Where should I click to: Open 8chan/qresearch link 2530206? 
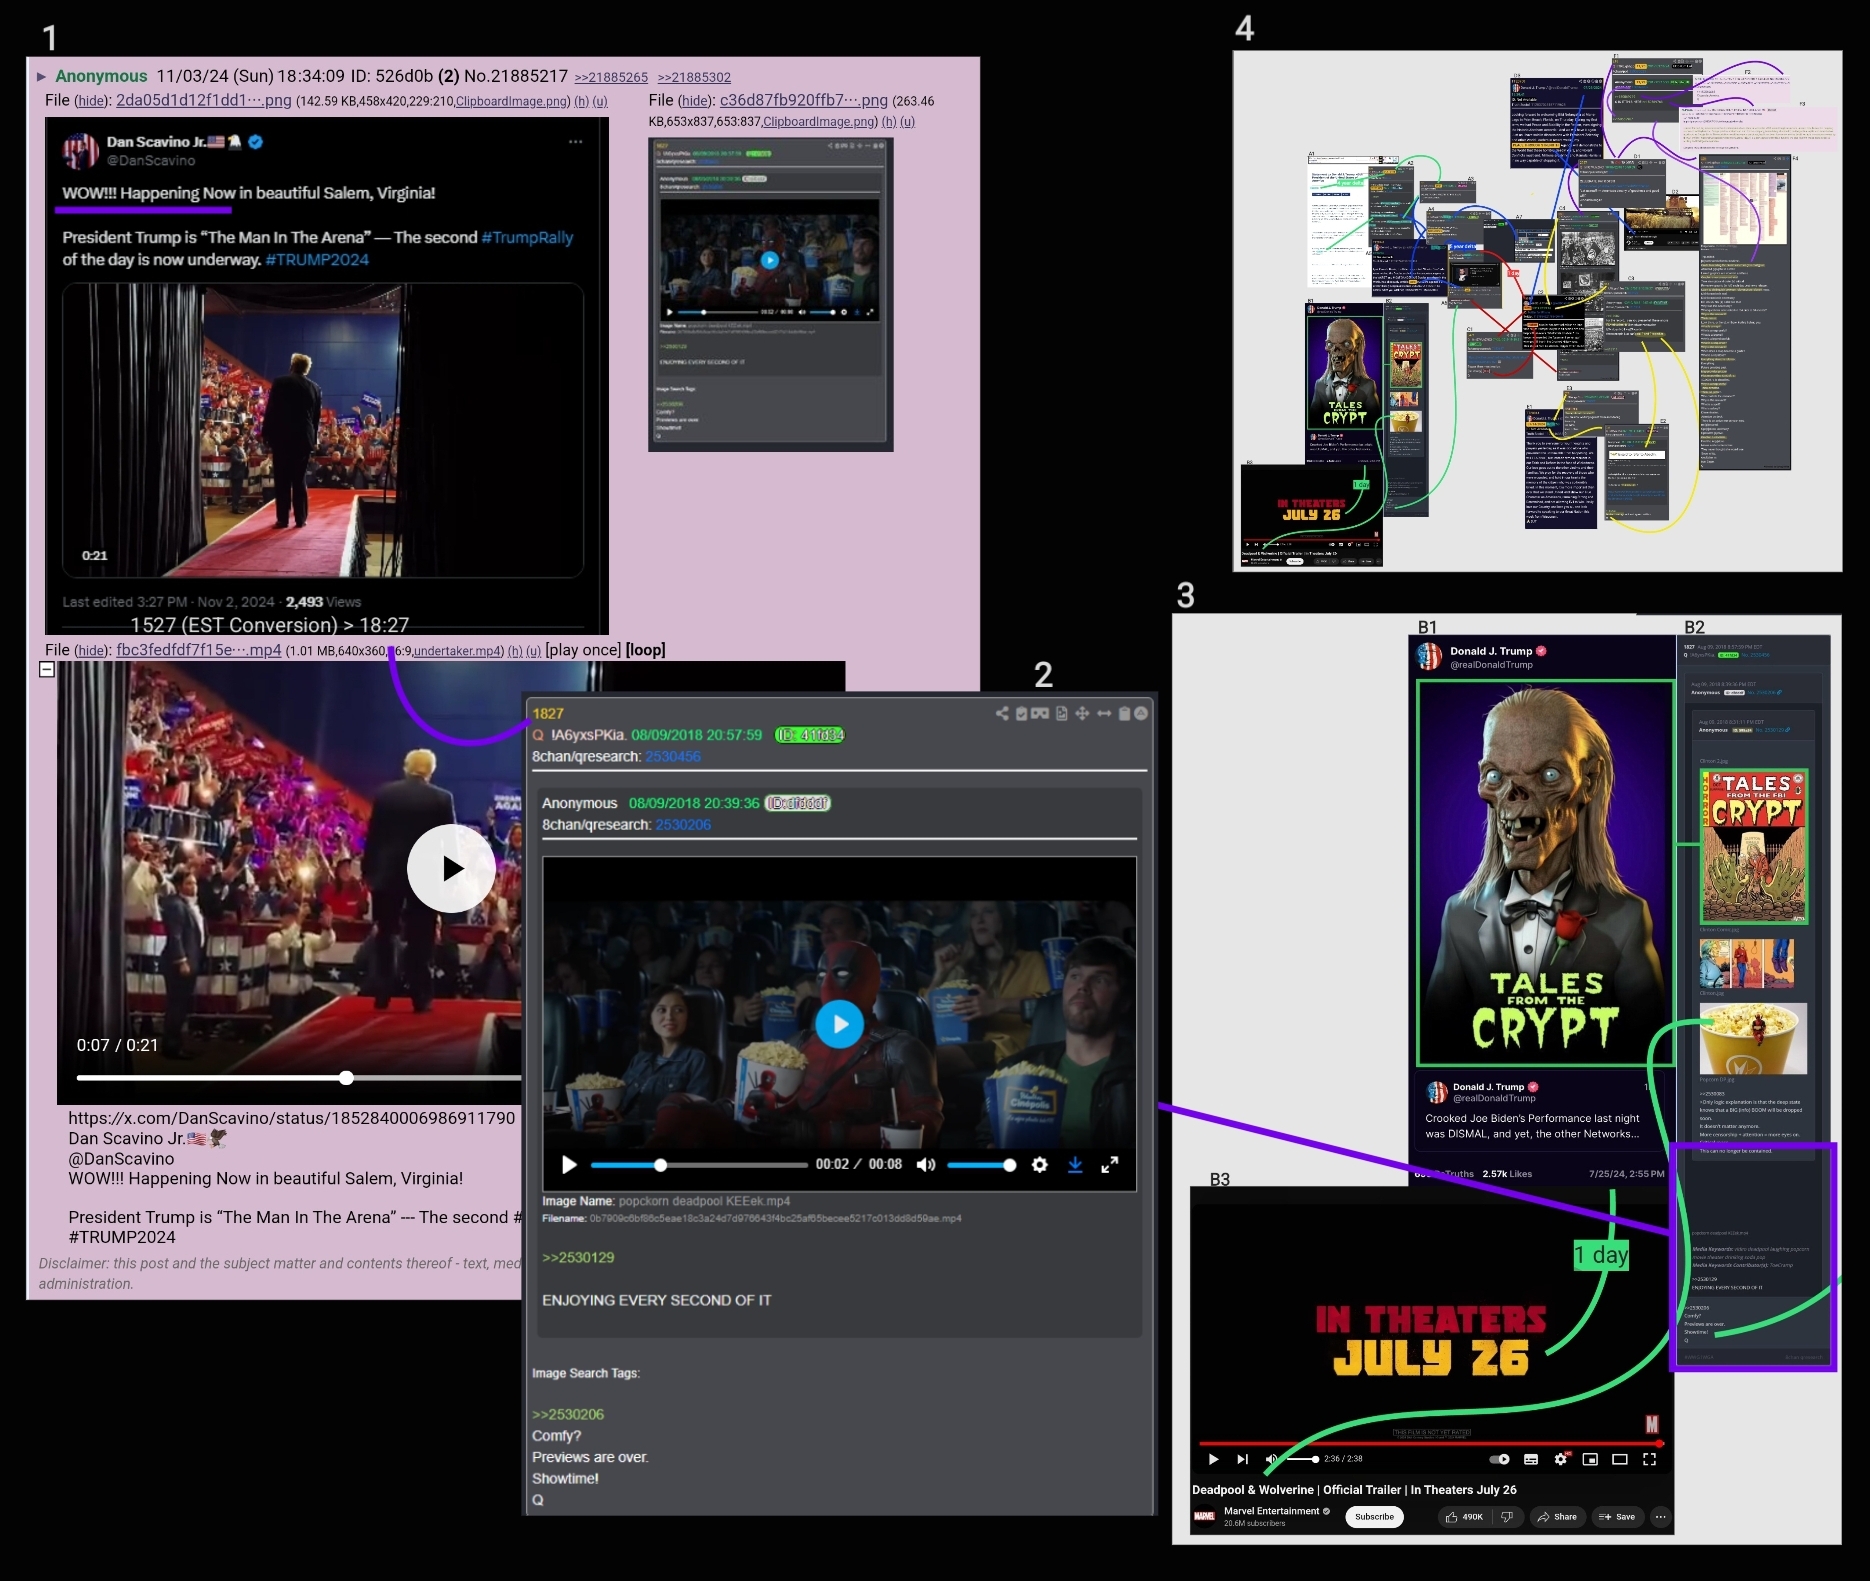(x=683, y=824)
